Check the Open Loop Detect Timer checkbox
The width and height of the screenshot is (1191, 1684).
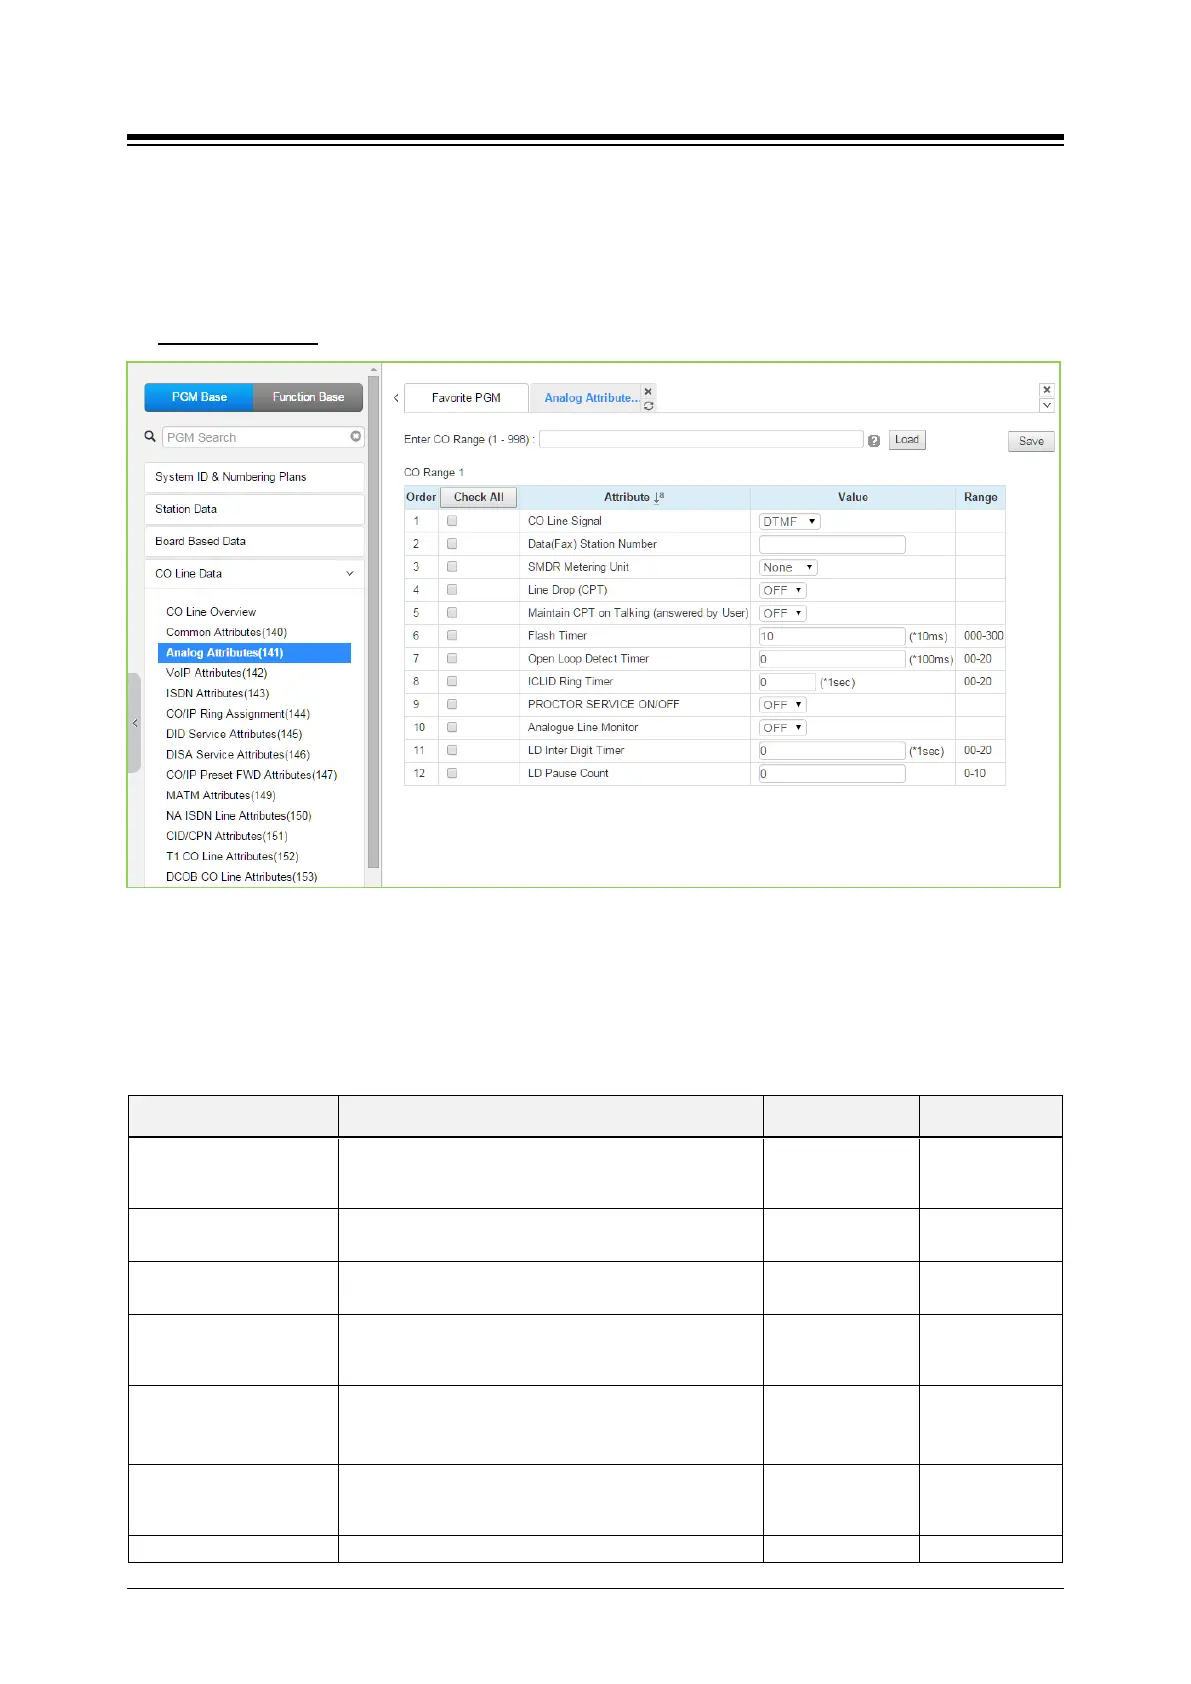tap(452, 659)
